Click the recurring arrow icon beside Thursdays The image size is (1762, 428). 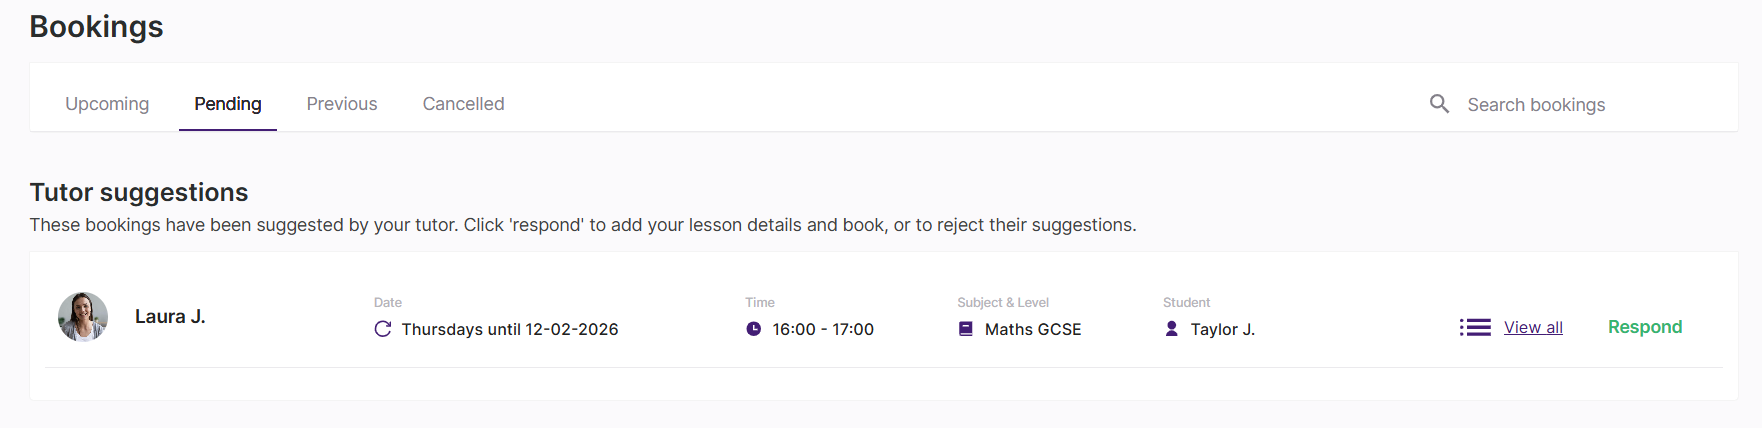coord(383,329)
